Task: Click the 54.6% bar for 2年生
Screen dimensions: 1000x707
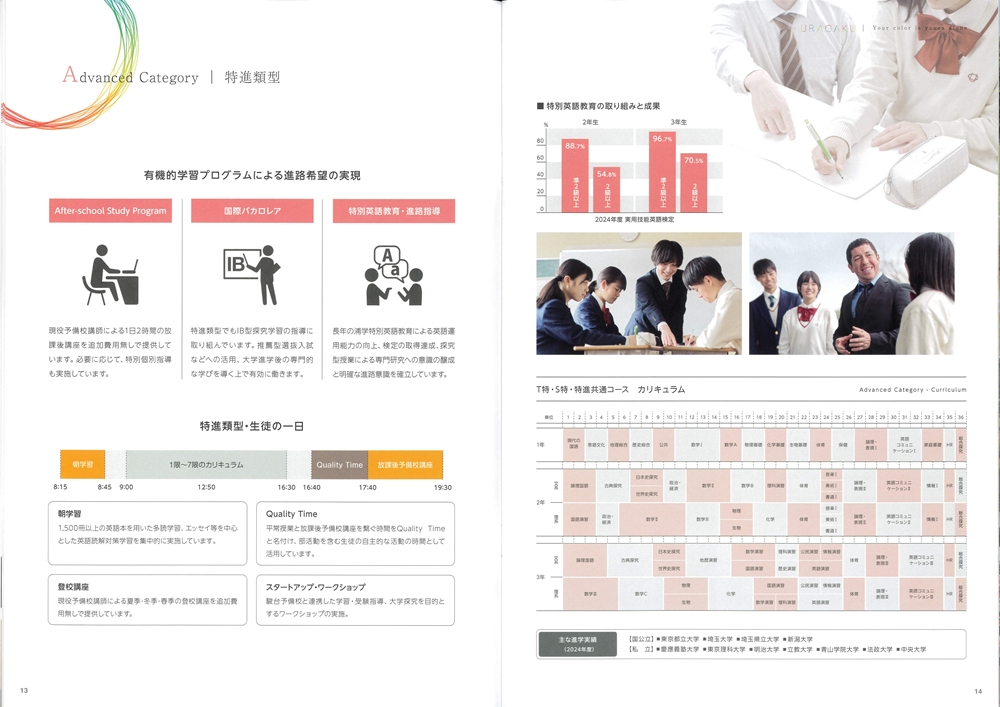Action: tap(607, 188)
